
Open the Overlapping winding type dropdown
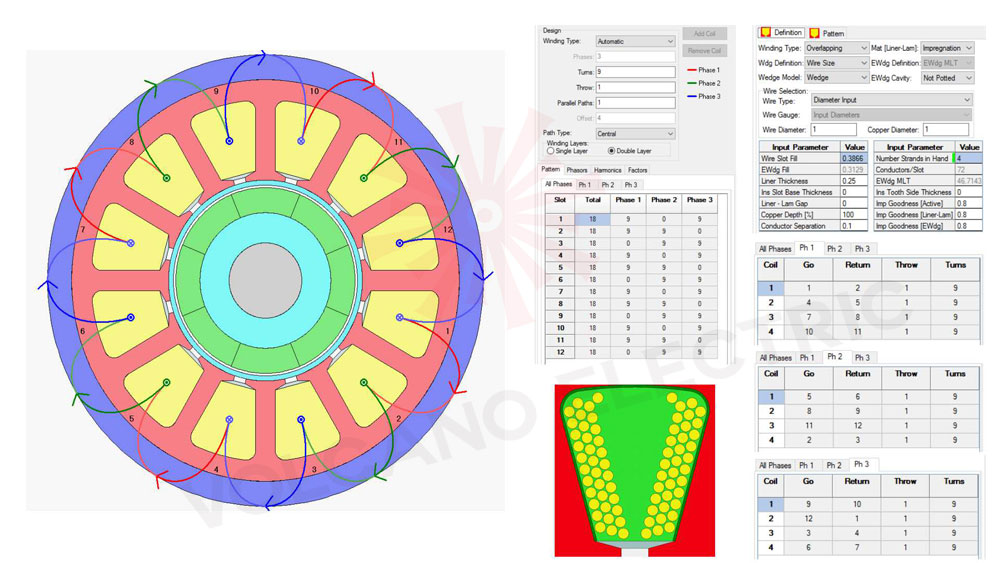[836, 48]
